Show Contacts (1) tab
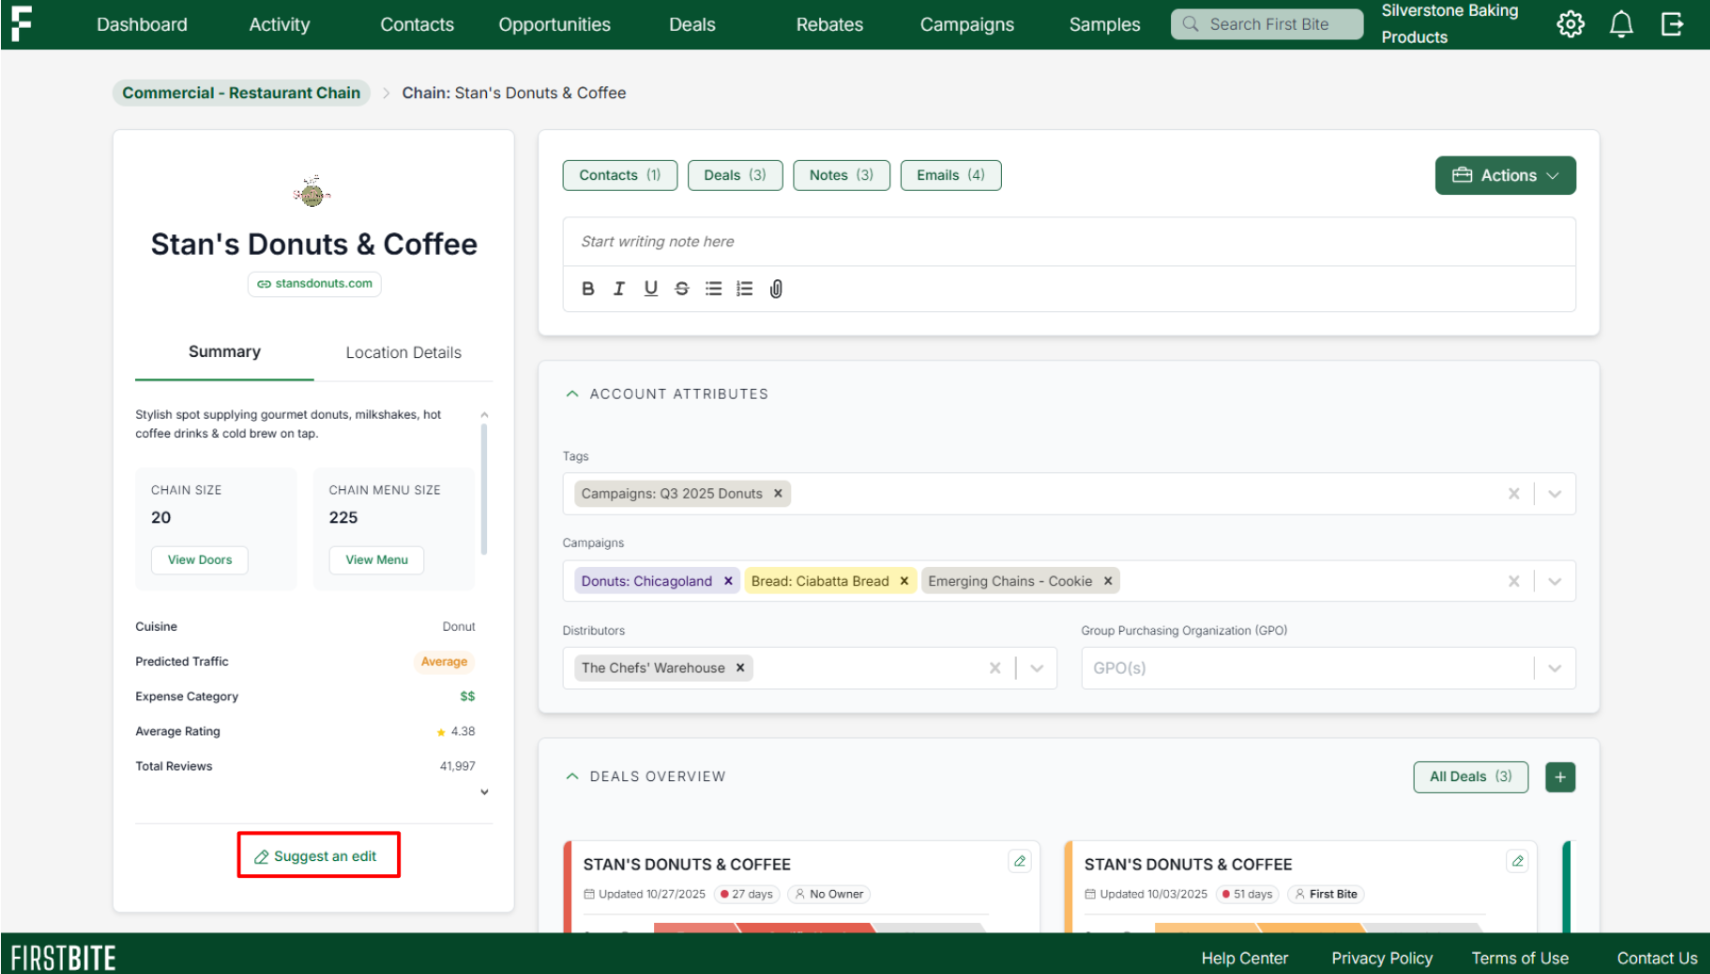This screenshot has height=974, width=1710. pyautogui.click(x=620, y=175)
